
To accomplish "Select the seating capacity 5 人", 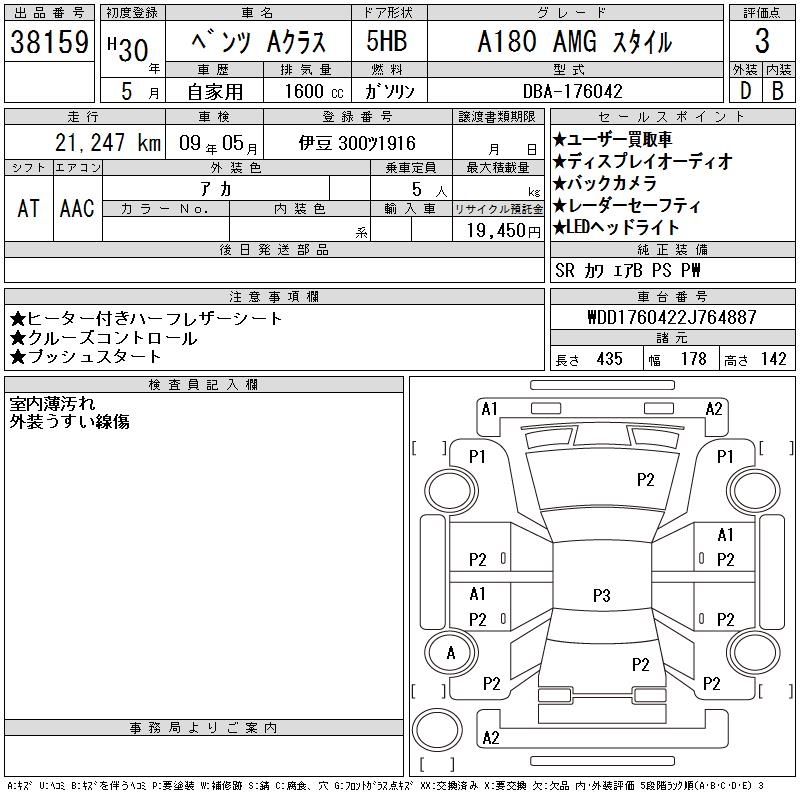I will tap(430, 190).
